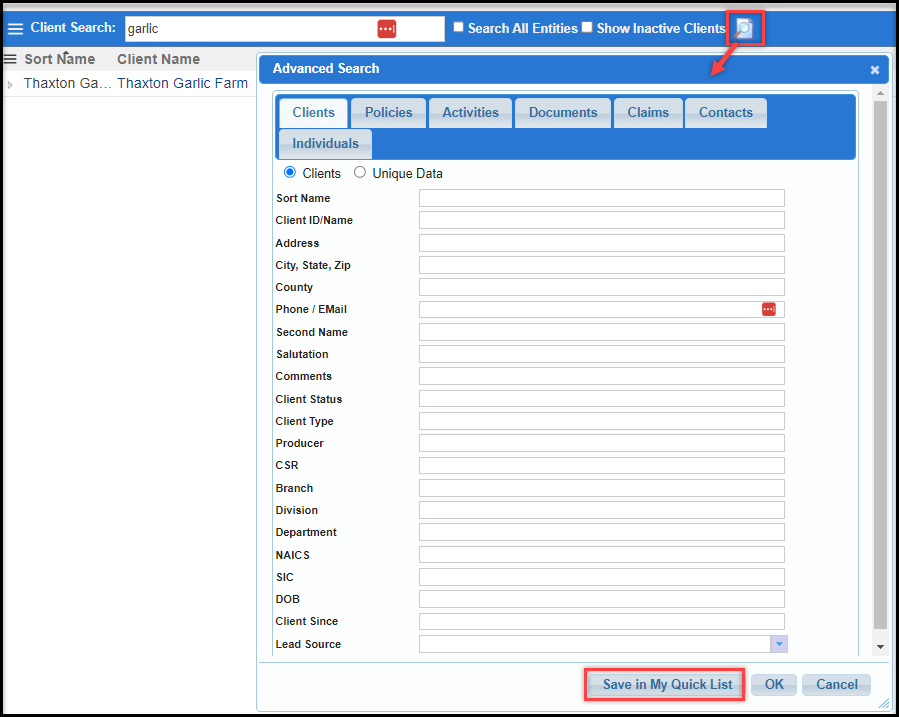
Task: Open the Contacts tab
Action: (x=725, y=112)
